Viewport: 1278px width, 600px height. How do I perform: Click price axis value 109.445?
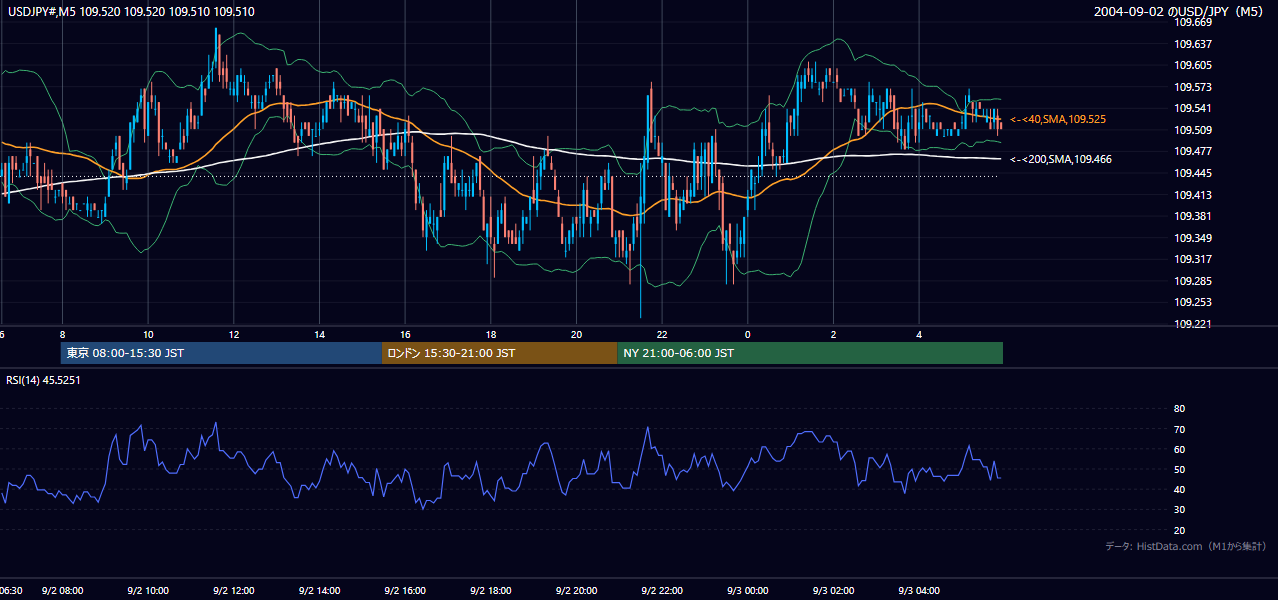[x=1193, y=173]
